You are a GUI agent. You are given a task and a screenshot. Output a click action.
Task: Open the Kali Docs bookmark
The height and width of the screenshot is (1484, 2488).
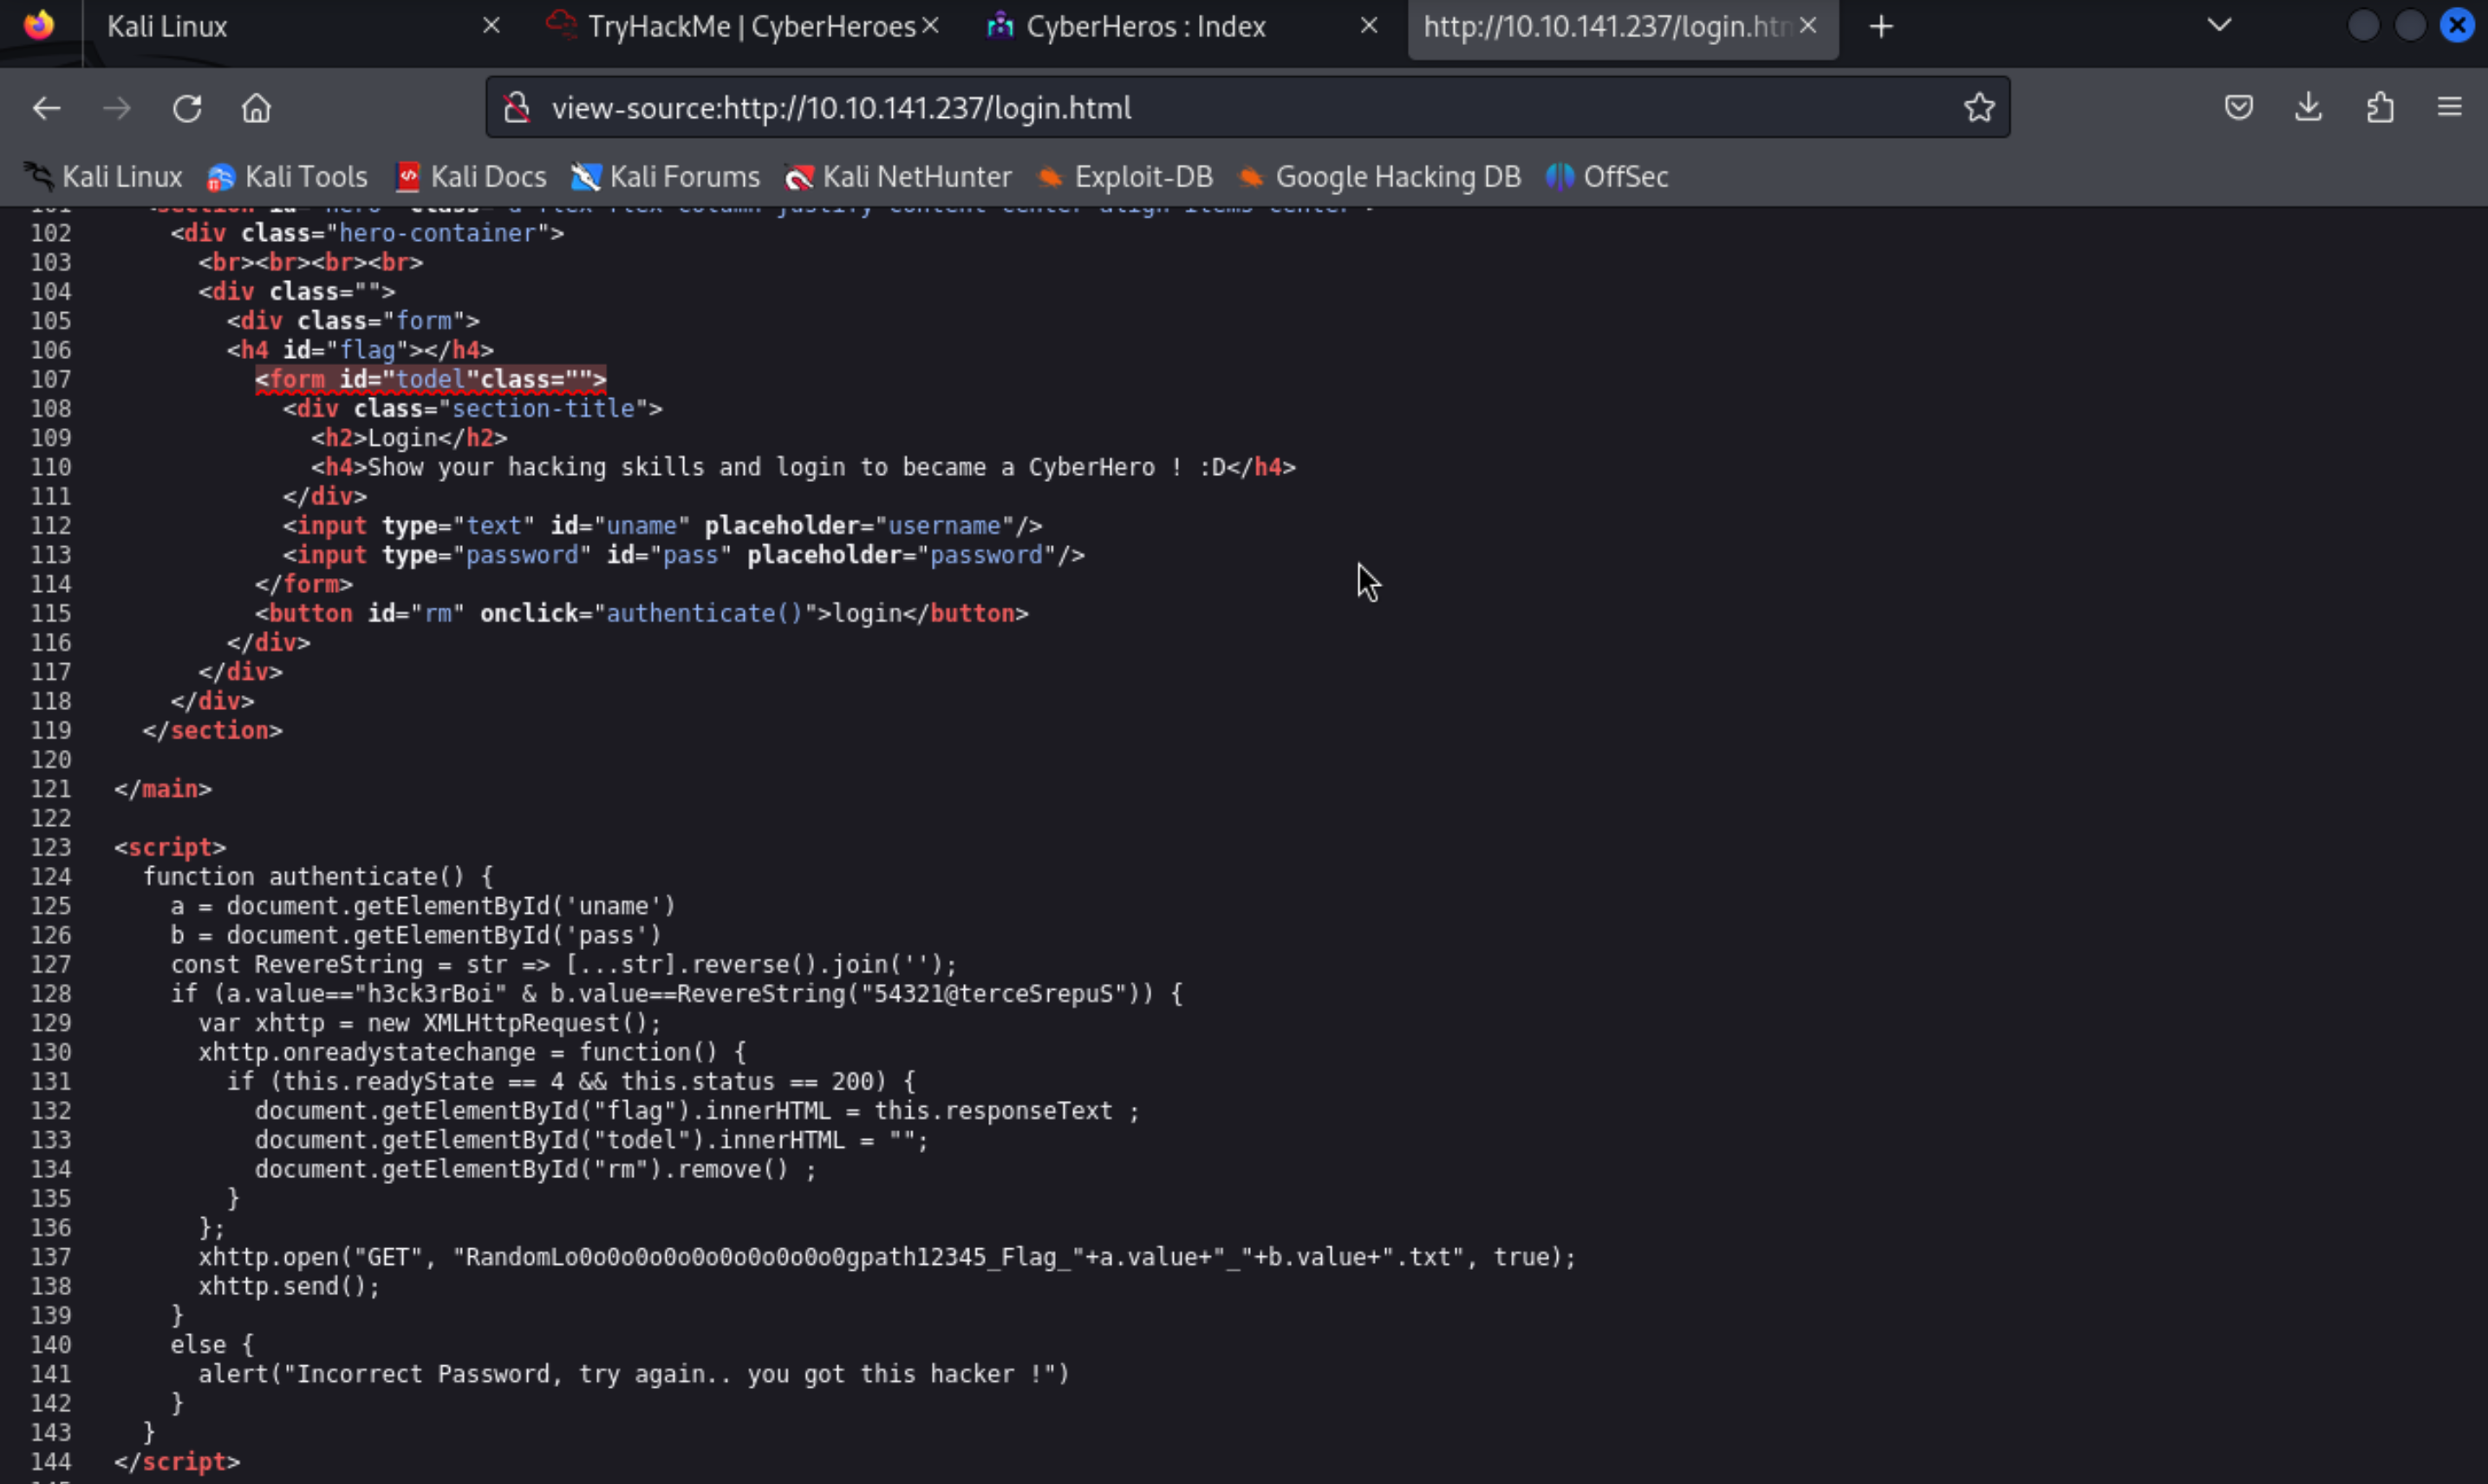(470, 177)
